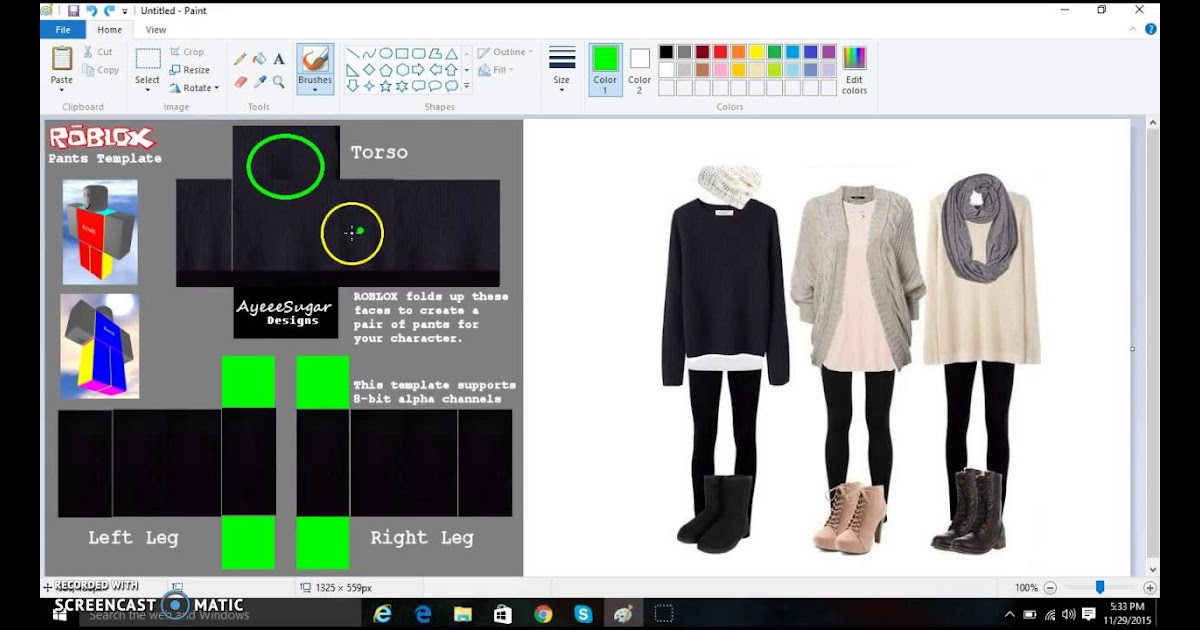The height and width of the screenshot is (630, 1200).
Task: Click the zoom out minus button
Action: pos(1050,588)
